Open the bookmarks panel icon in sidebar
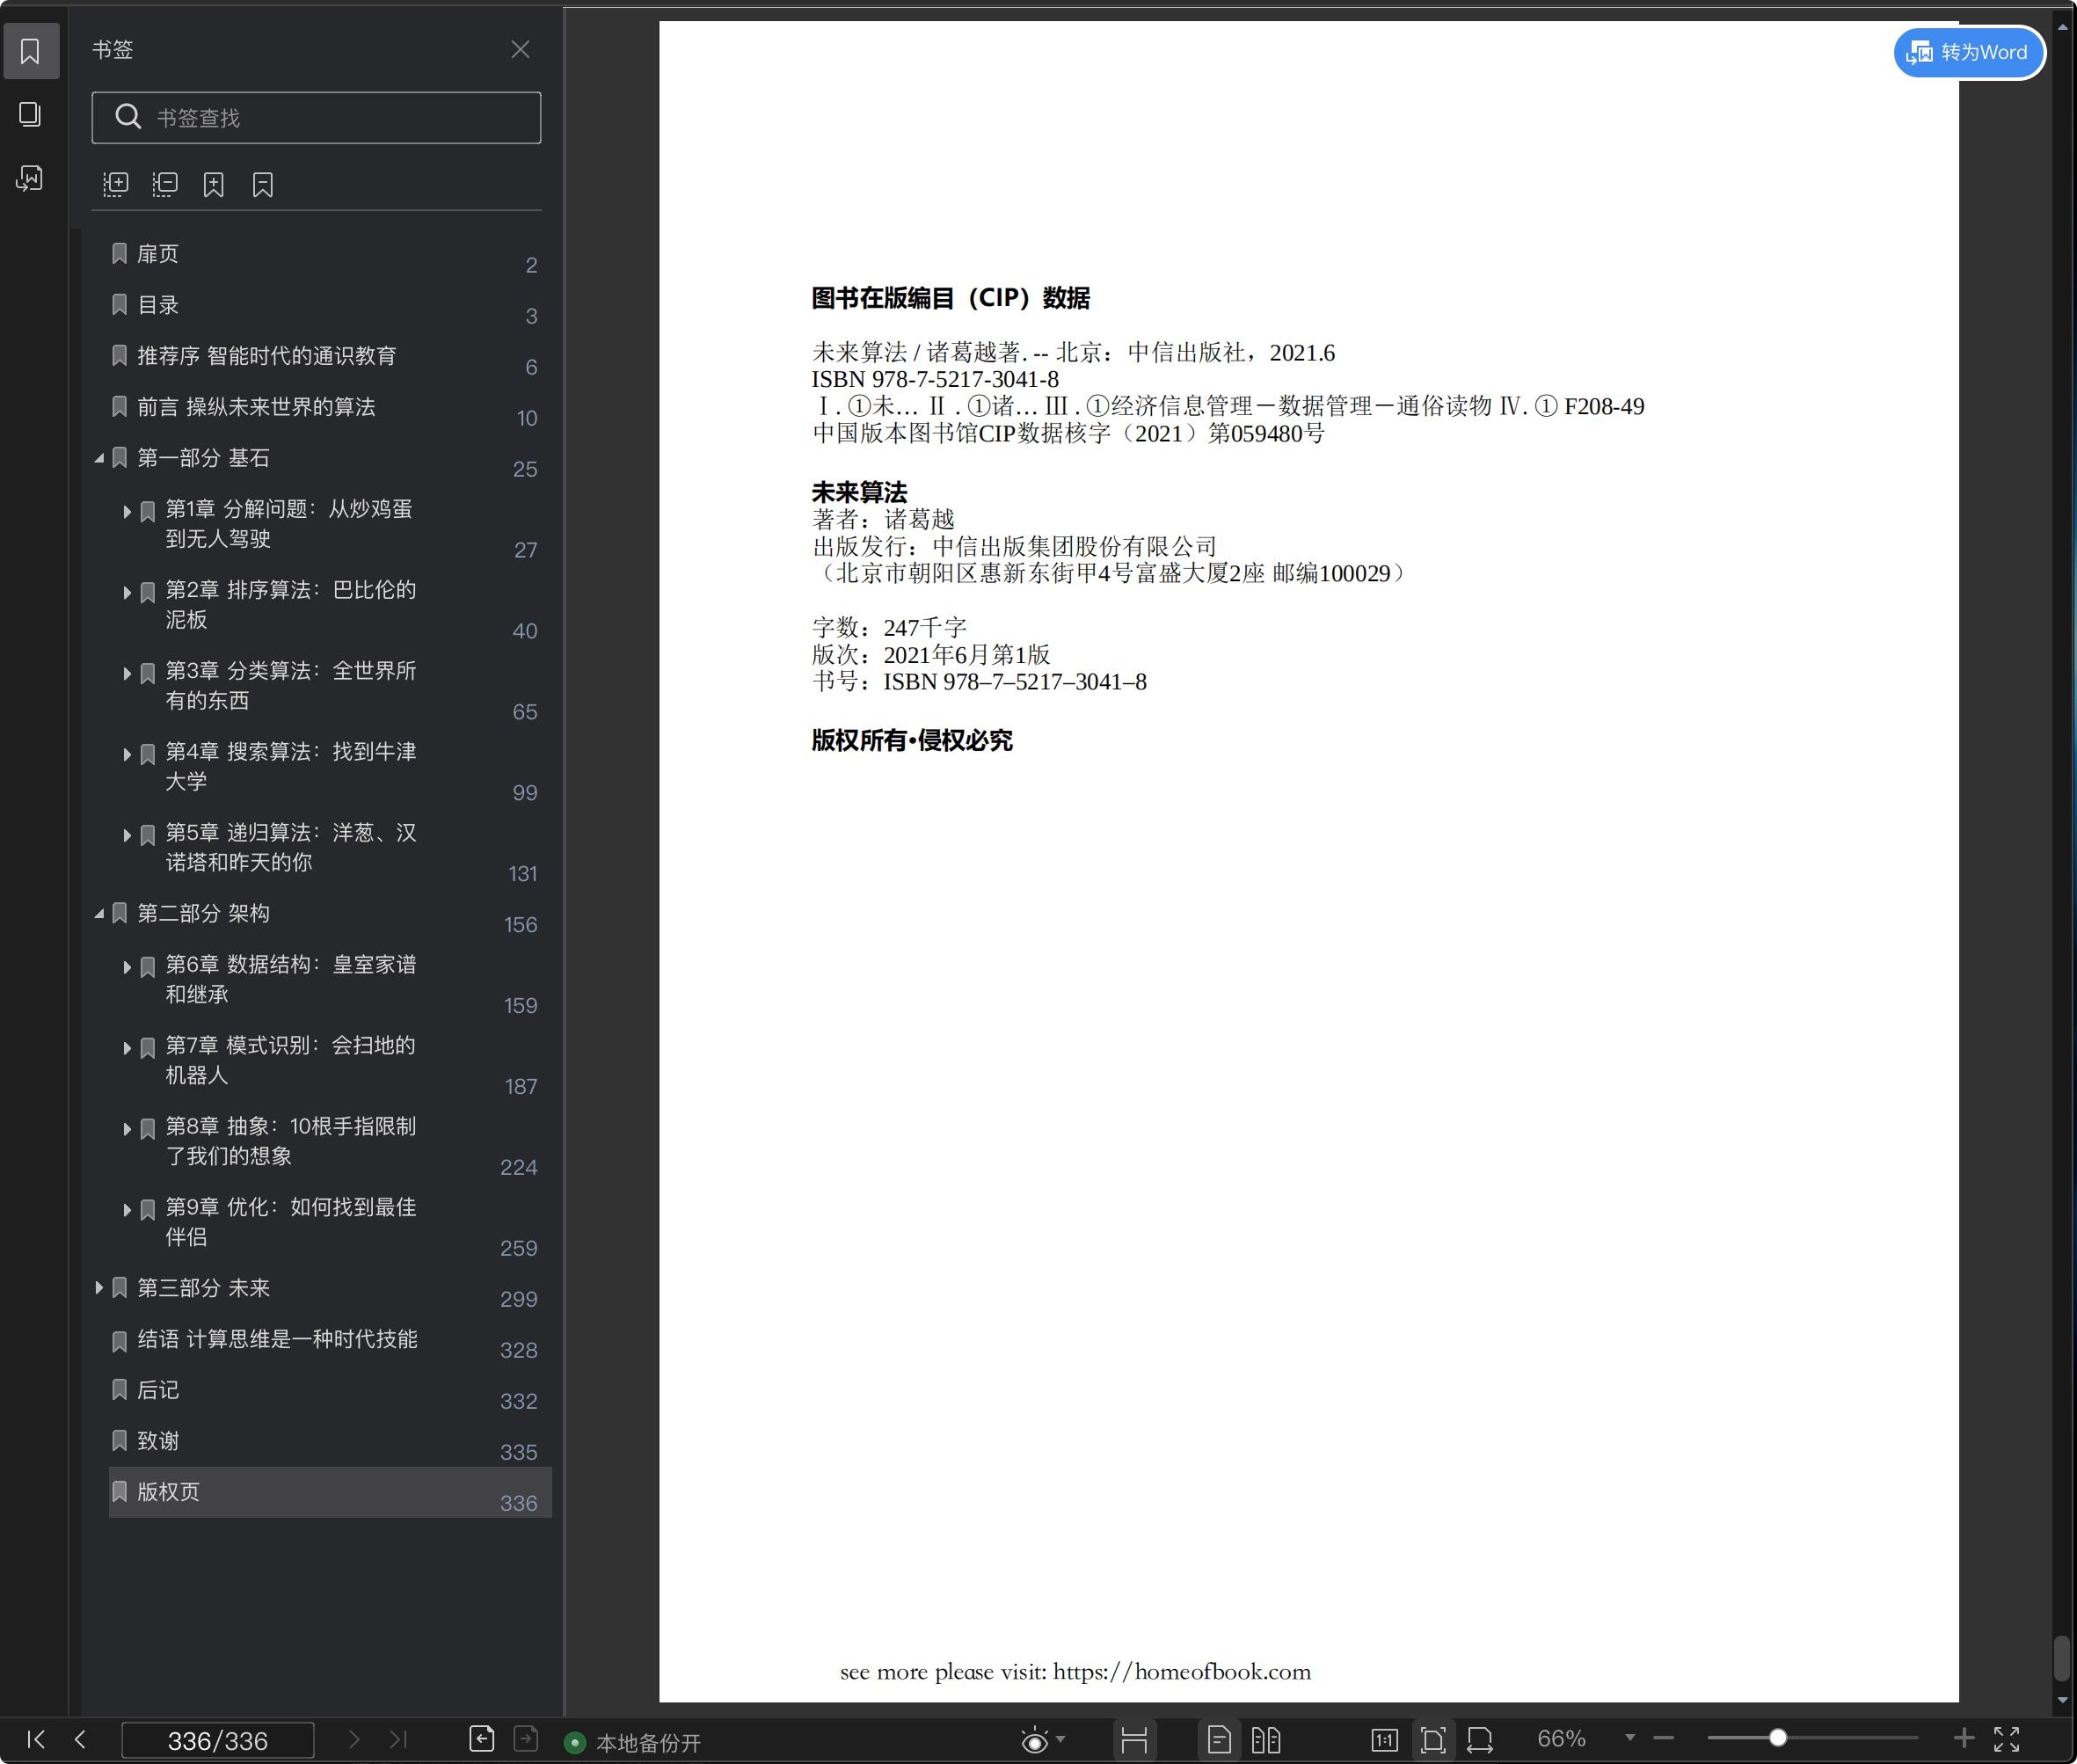Viewport: 2077px width, 1764px height. click(30, 51)
